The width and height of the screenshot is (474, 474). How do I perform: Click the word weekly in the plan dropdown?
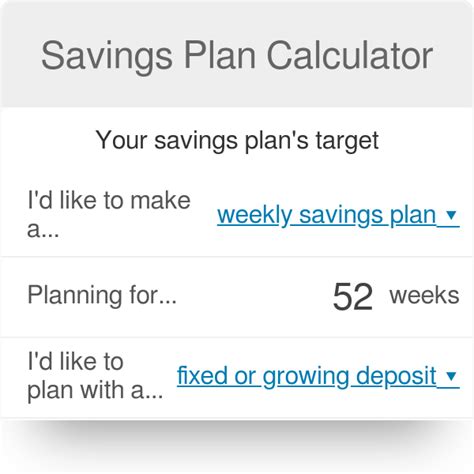click(255, 216)
